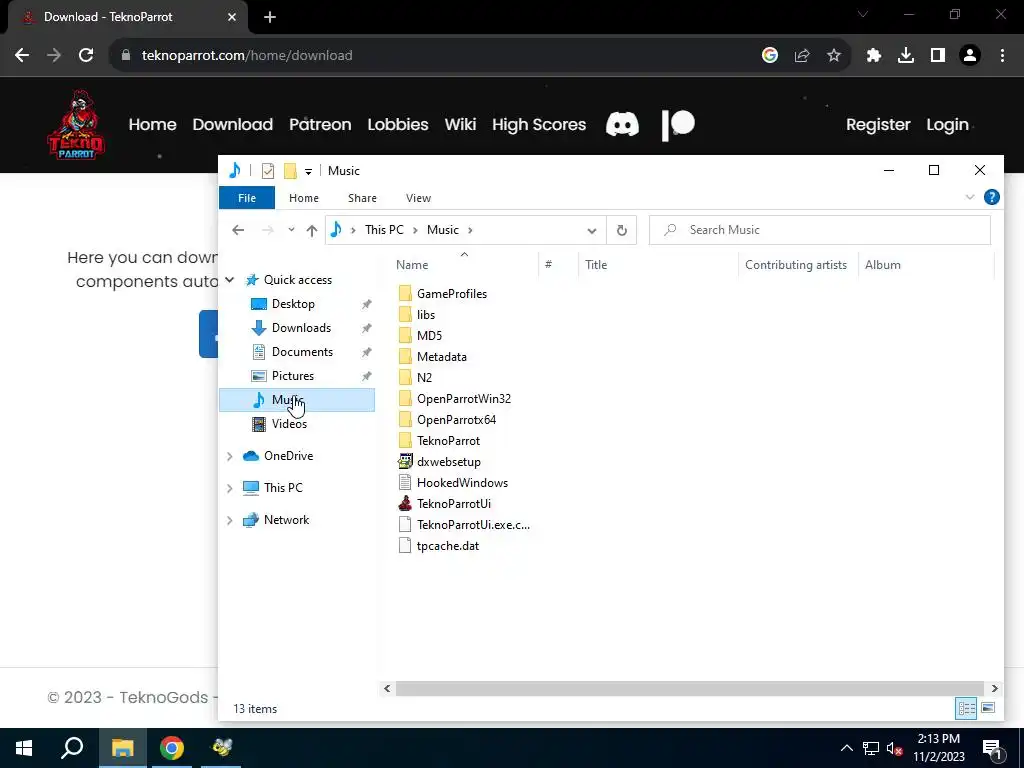This screenshot has width=1024, height=768.
Task: Open the Patreon logo icon in site header
Action: tap(678, 125)
